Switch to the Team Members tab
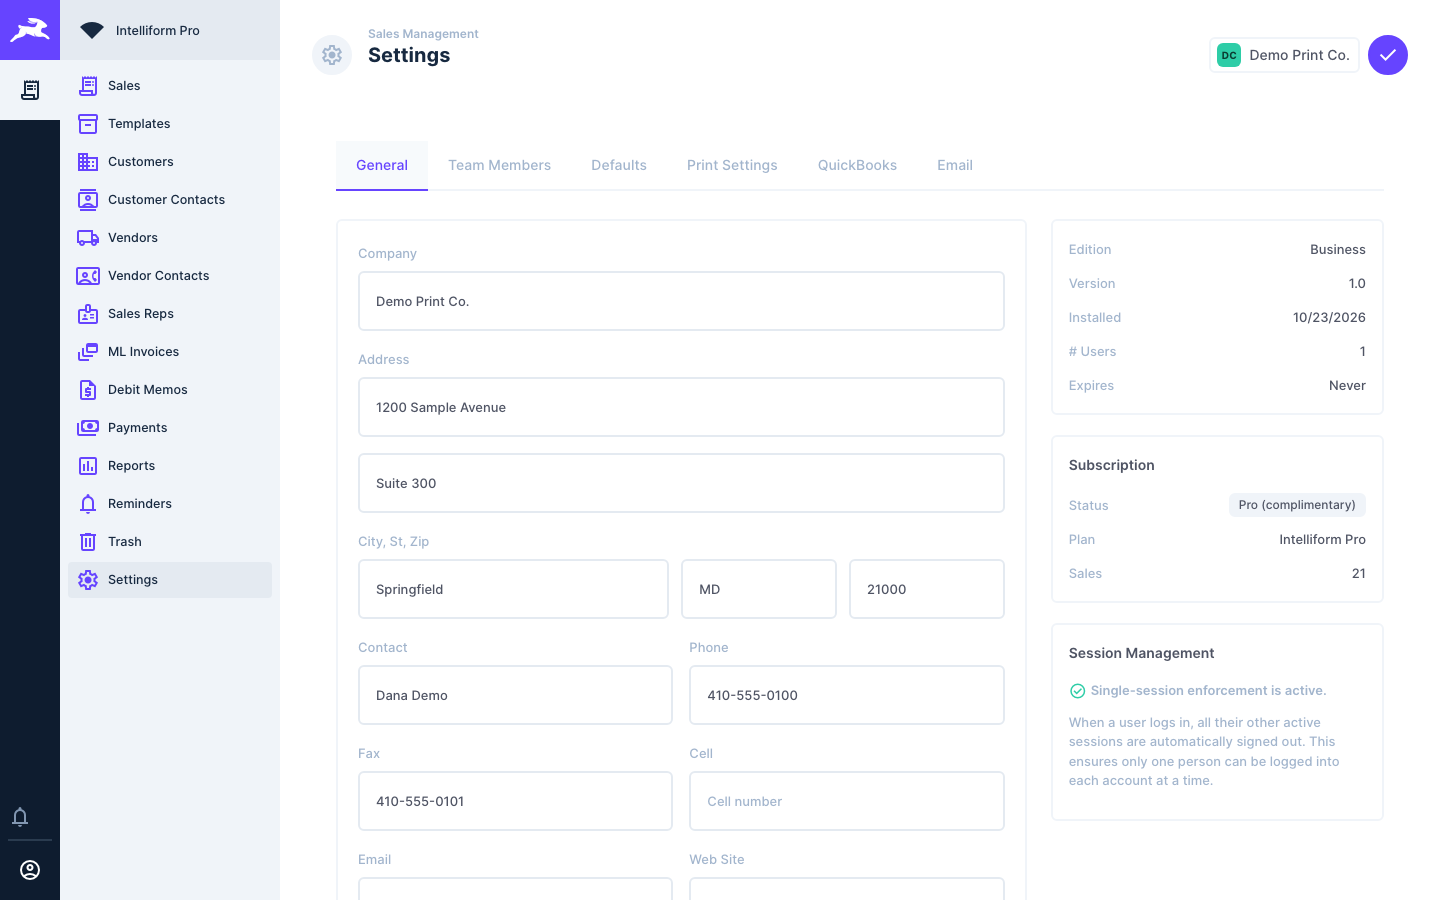This screenshot has height=900, width=1440. pyautogui.click(x=499, y=165)
